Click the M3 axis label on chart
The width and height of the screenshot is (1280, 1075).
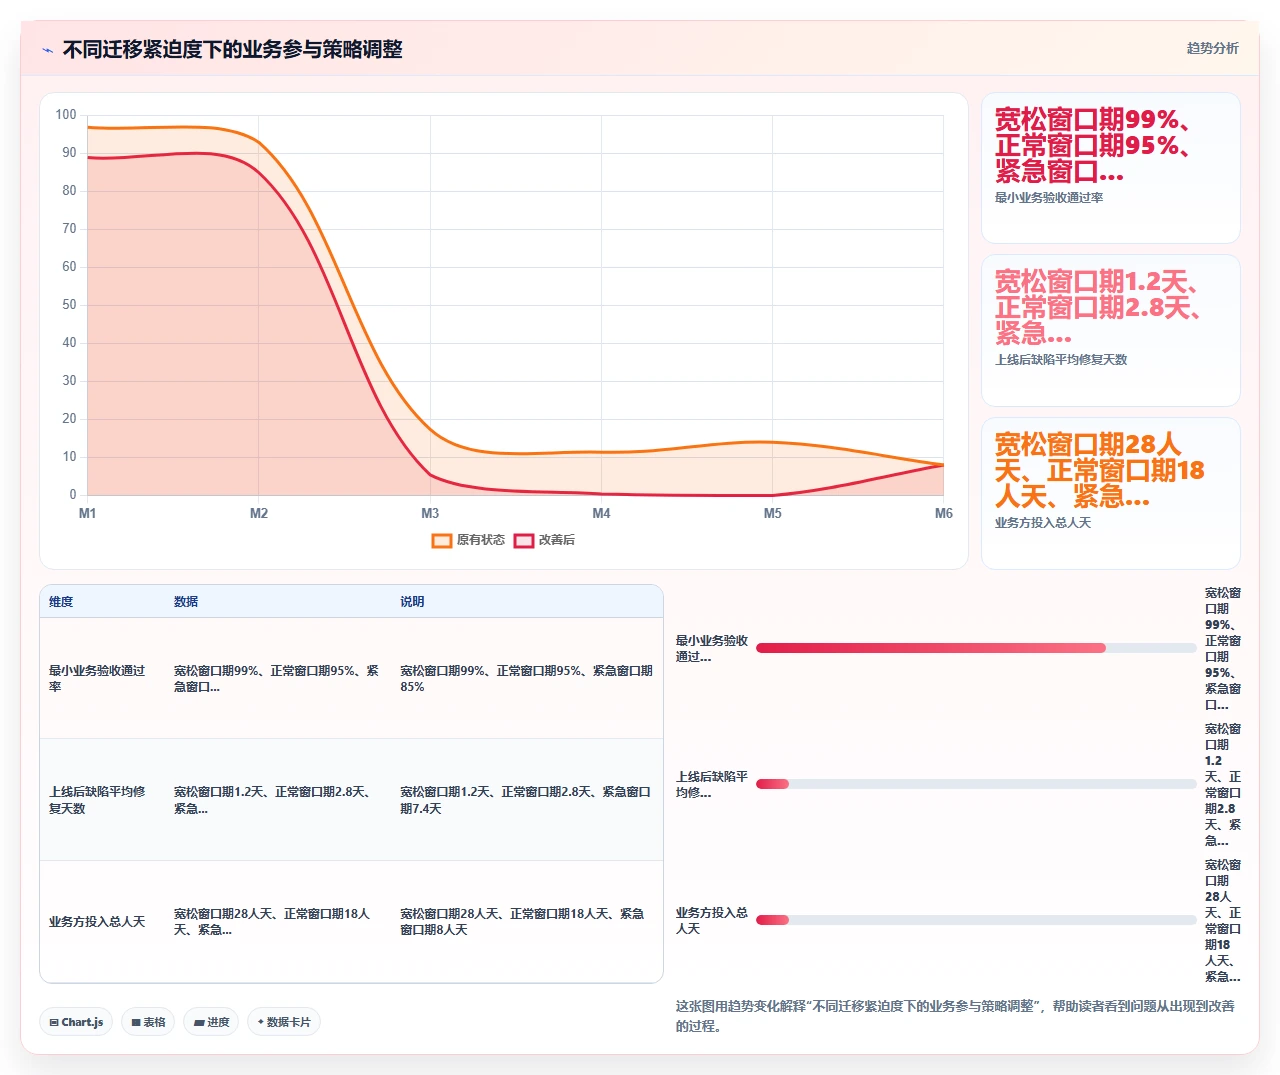430,513
